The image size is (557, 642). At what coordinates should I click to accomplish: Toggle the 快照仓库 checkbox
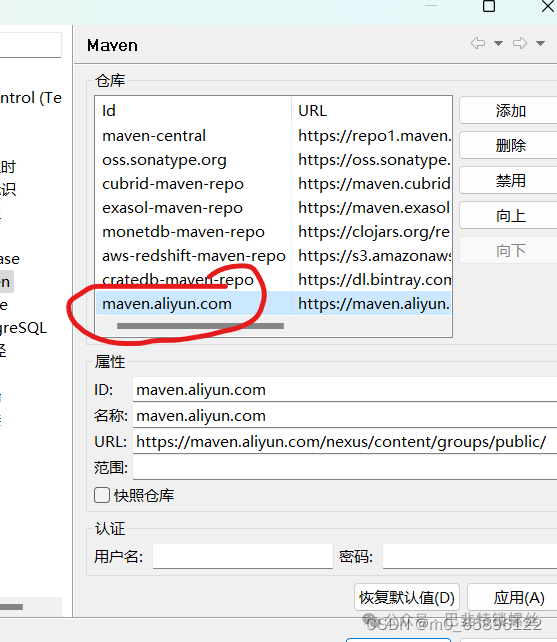[102, 495]
